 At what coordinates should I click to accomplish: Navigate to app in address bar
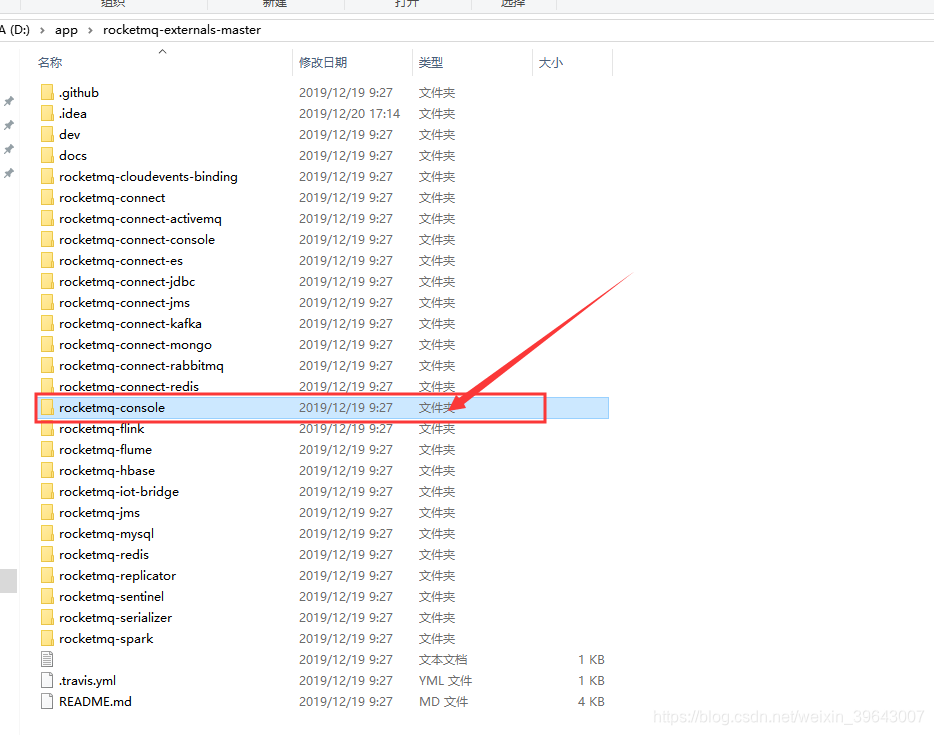[66, 30]
